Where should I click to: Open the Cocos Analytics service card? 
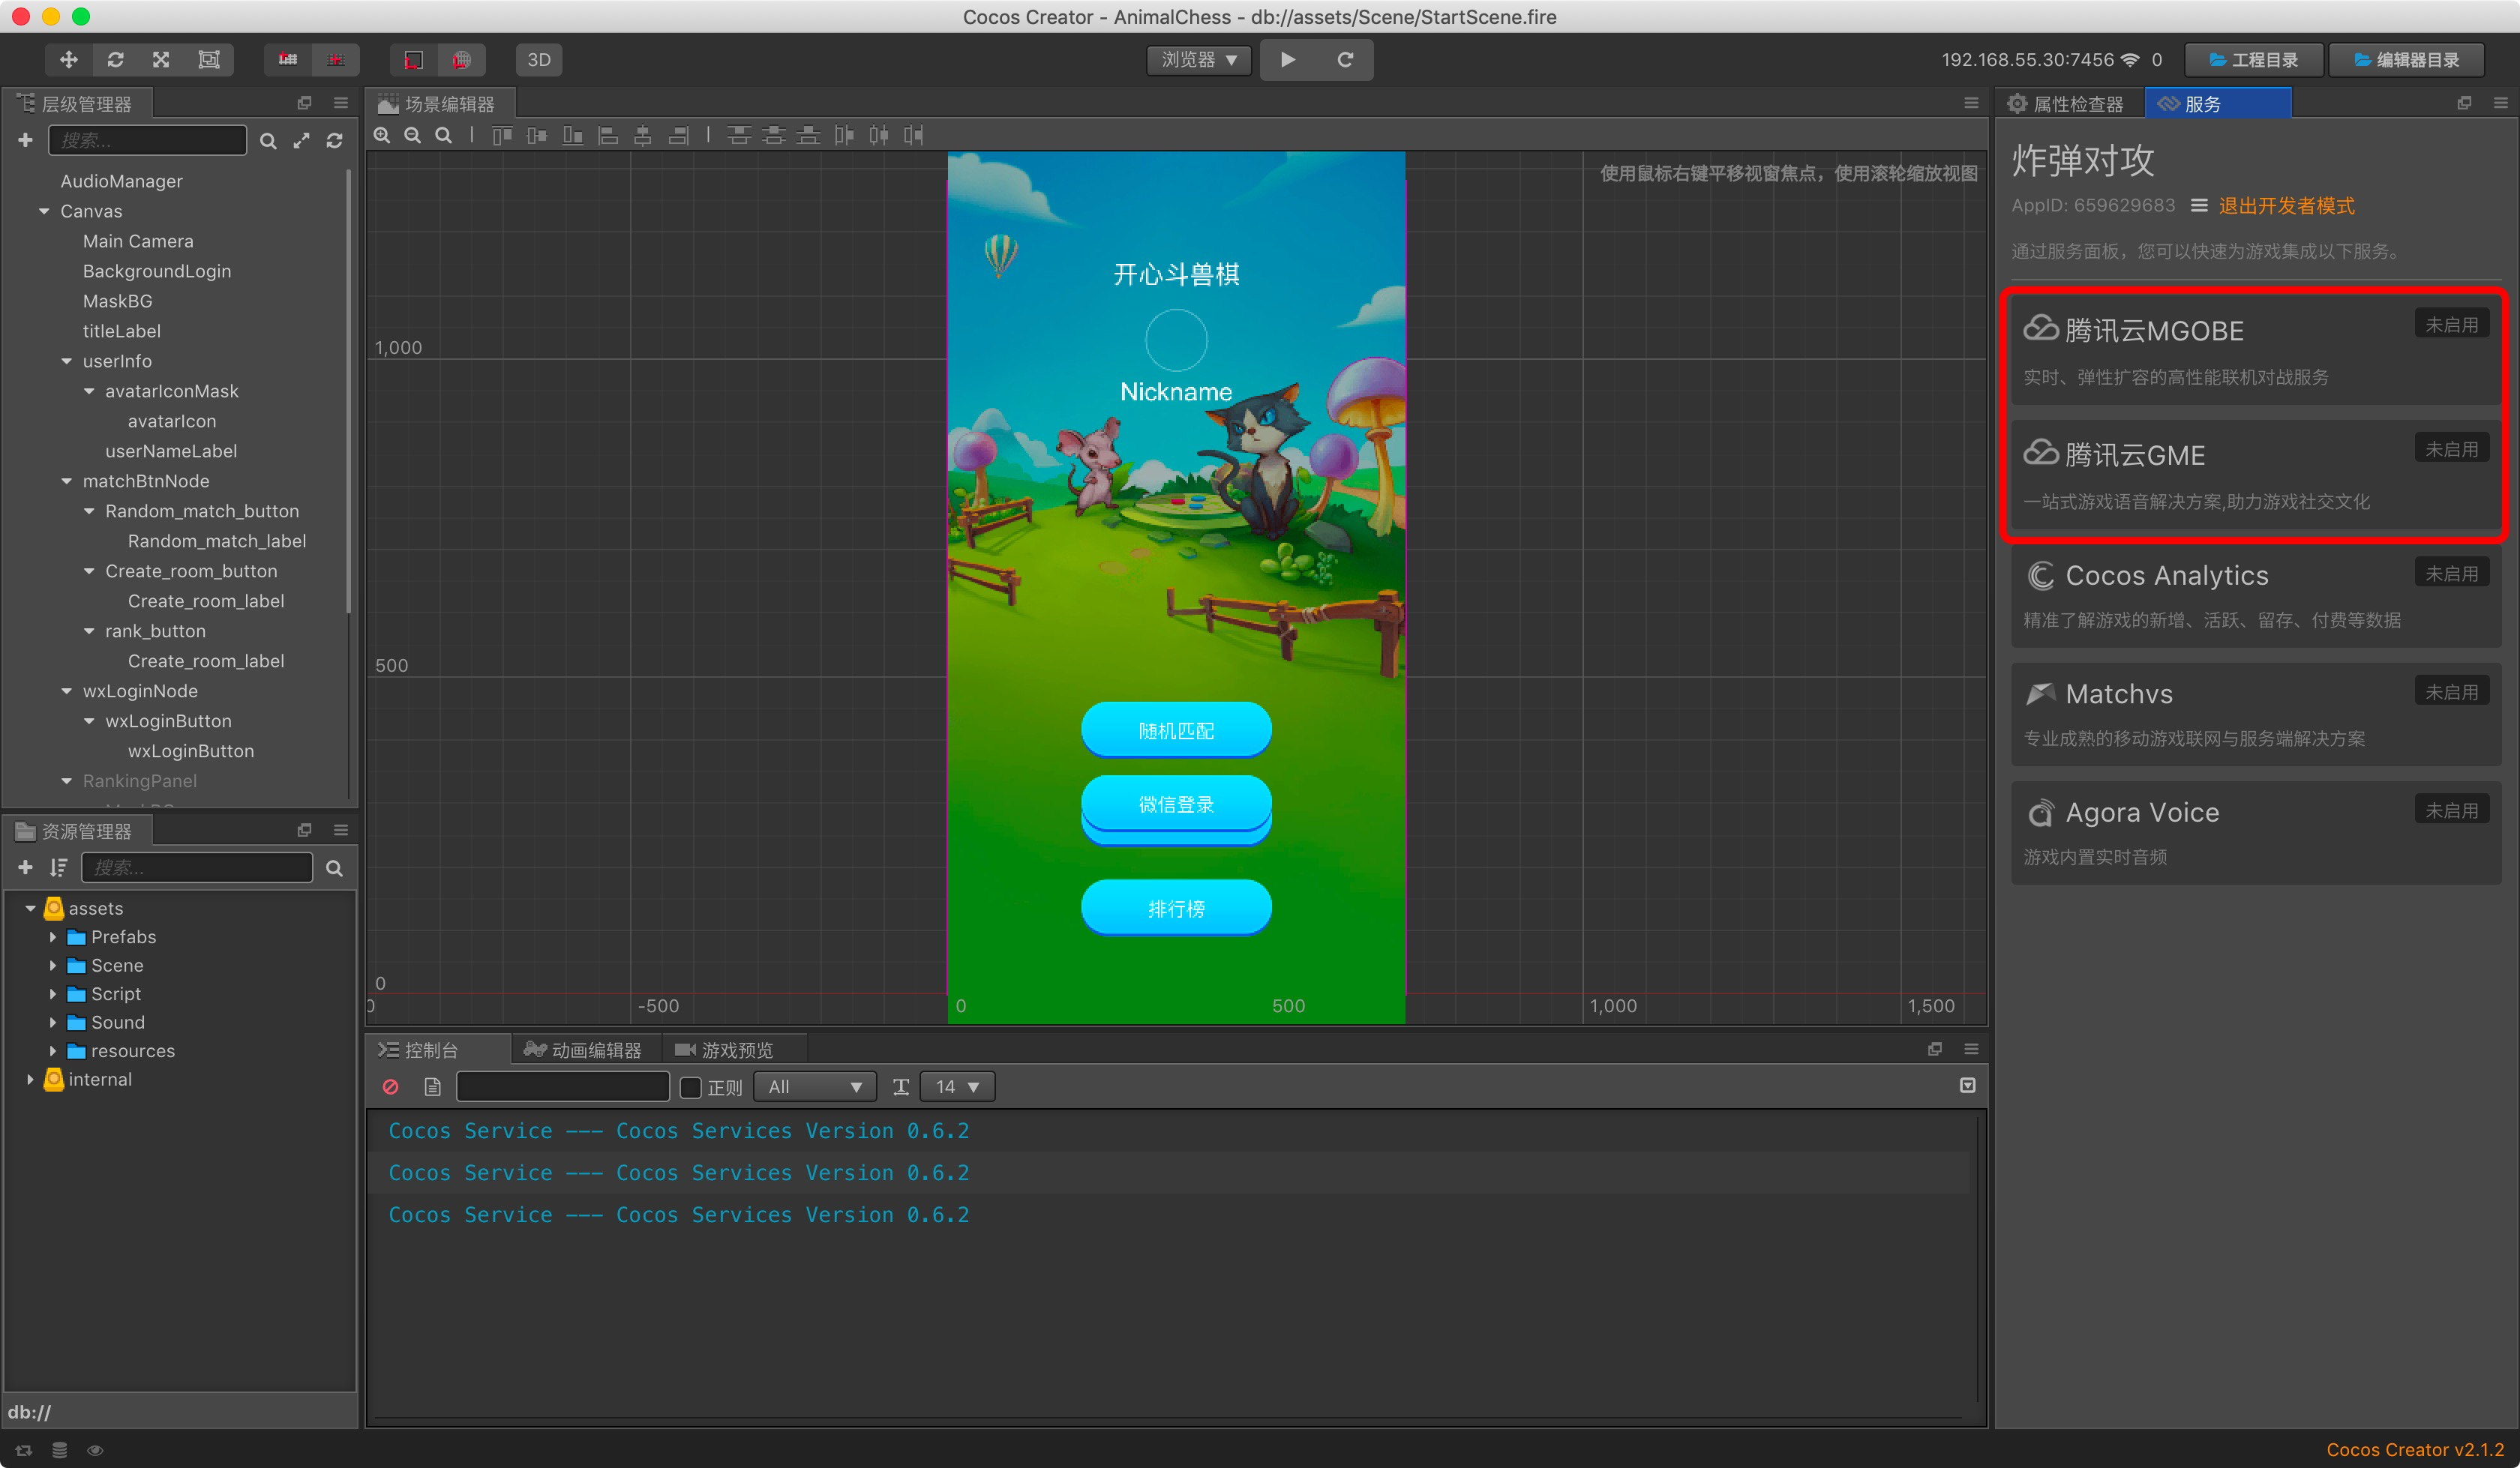point(2255,595)
